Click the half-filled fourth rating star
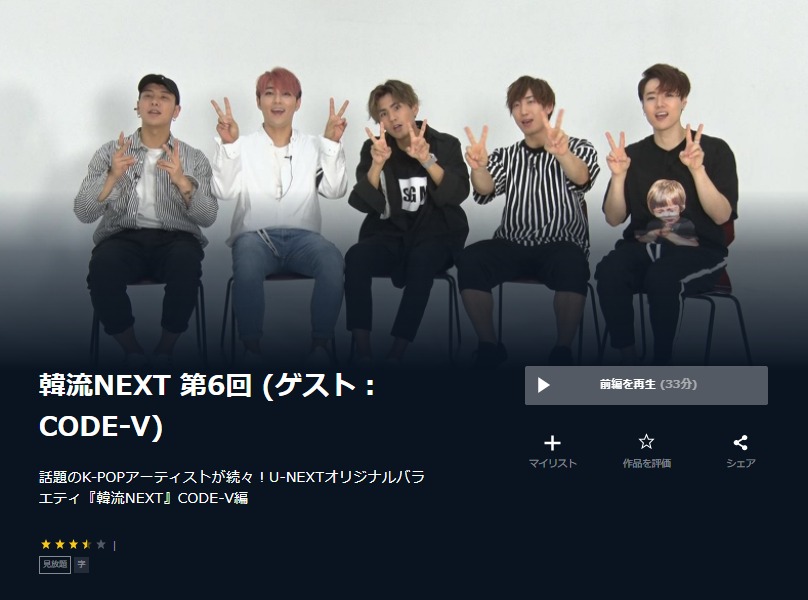This screenshot has height=600, width=808. pos(87,544)
